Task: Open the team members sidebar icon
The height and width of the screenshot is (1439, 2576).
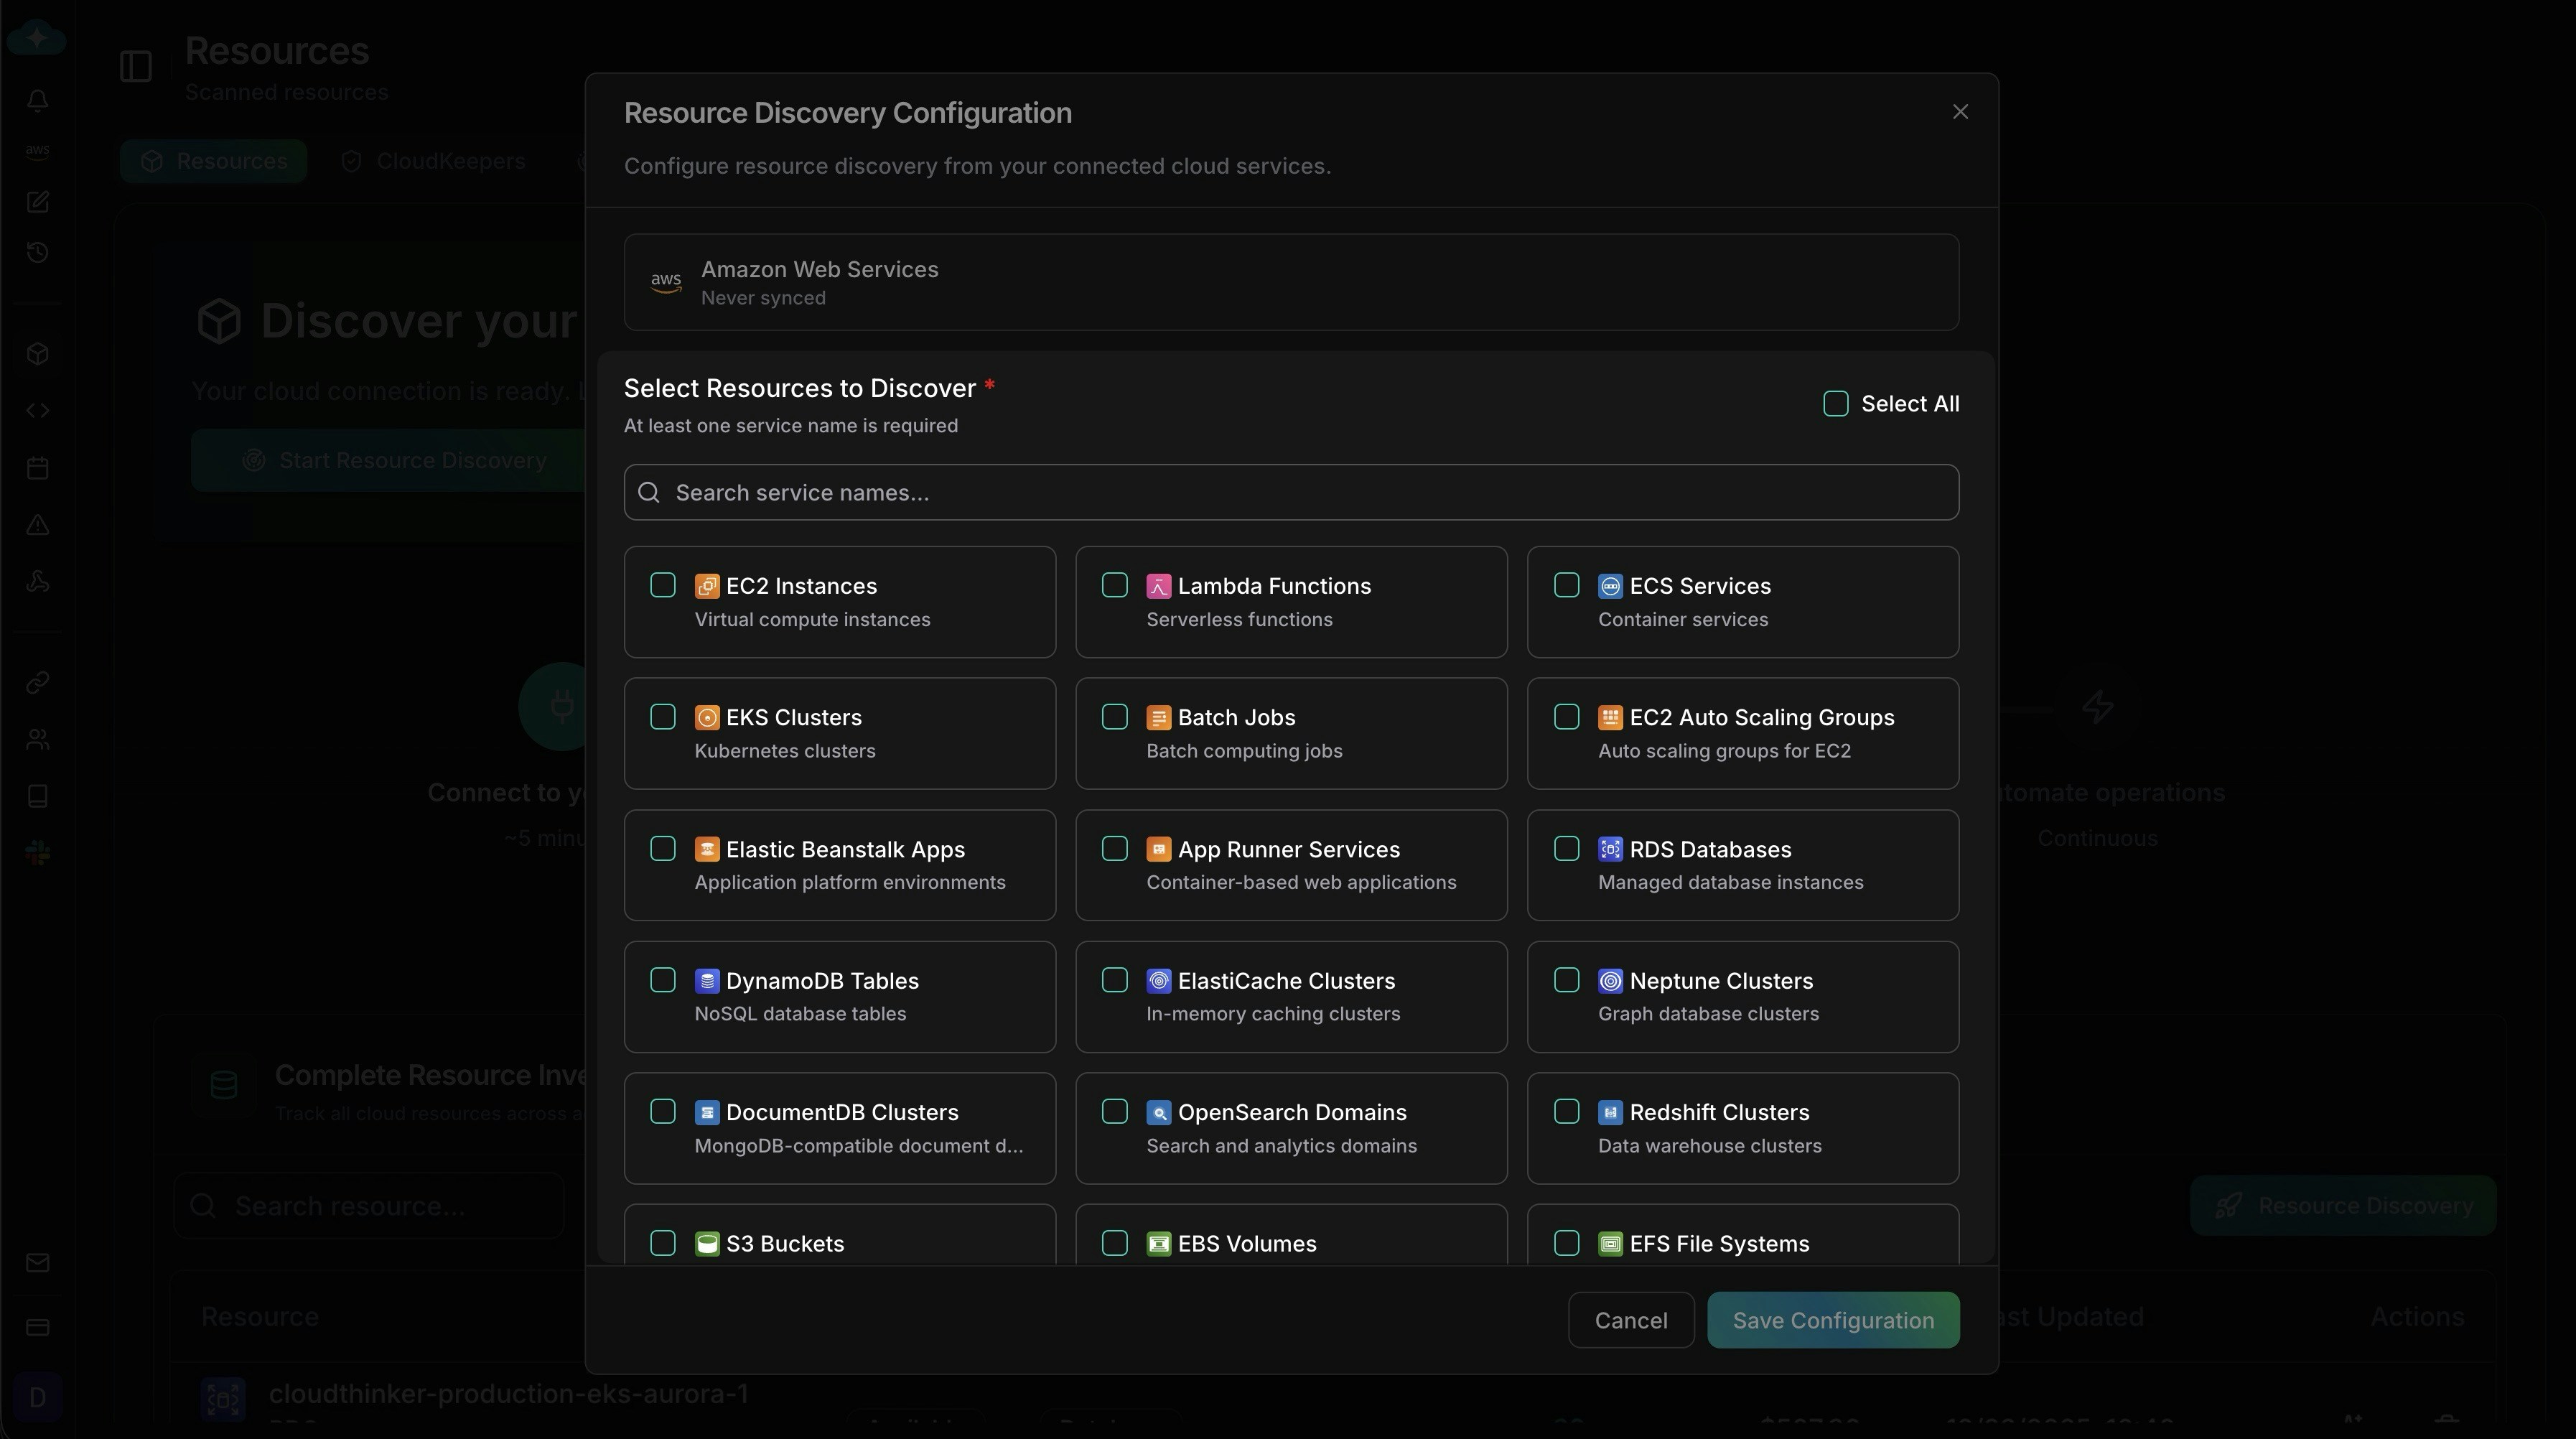Action: (x=37, y=738)
